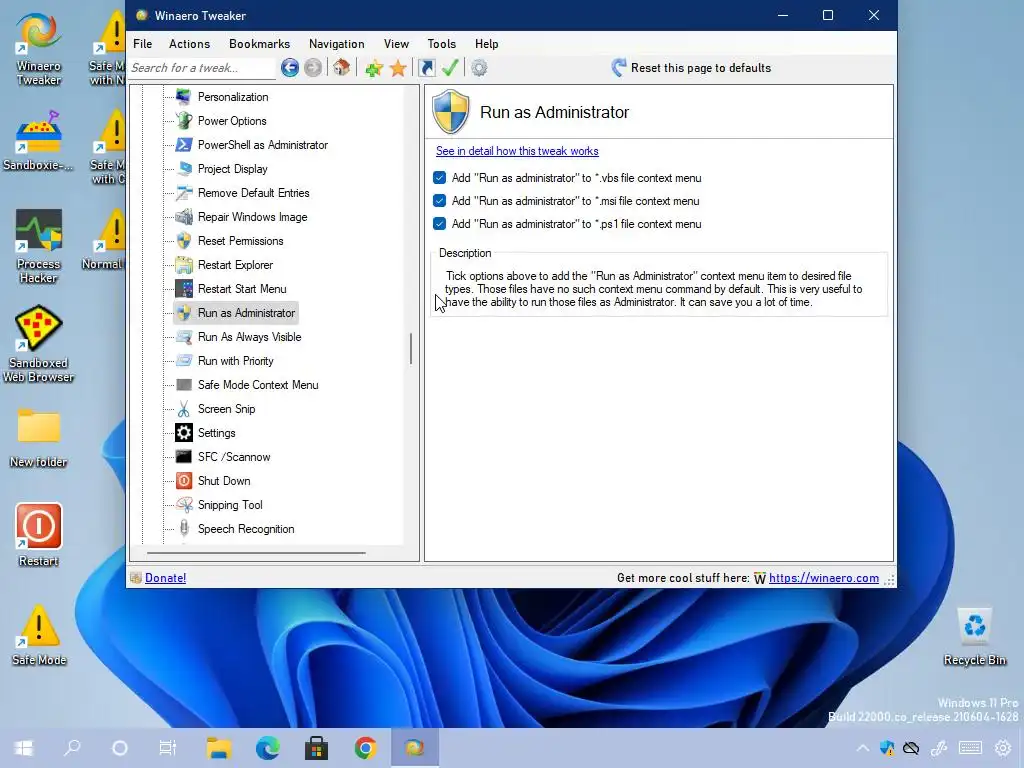The width and height of the screenshot is (1024, 768).
Task: Click the export shortcut arrow toolbar icon
Action: pos(426,68)
